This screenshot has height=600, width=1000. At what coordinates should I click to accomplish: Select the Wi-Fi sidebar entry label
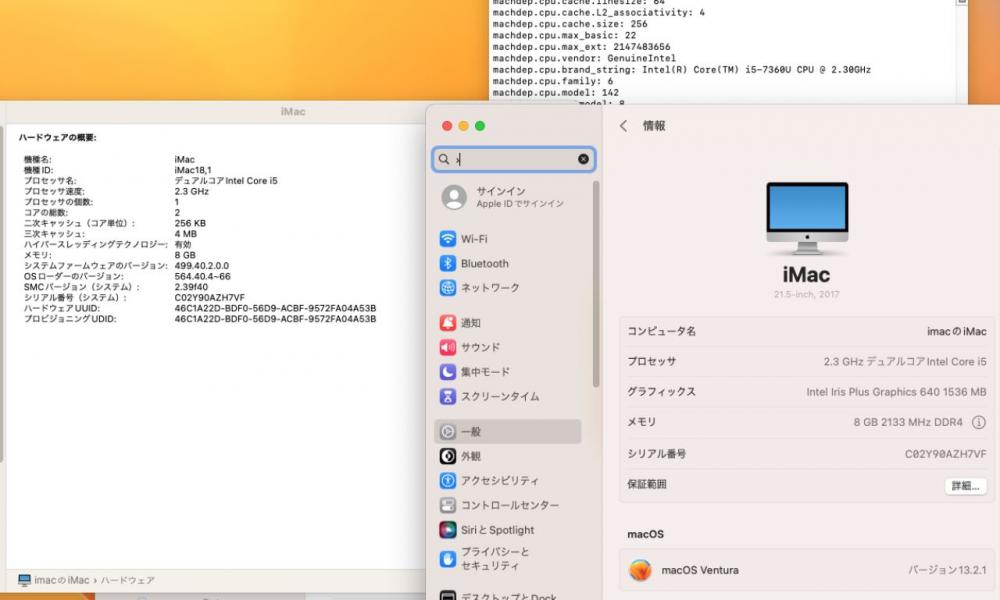click(474, 239)
